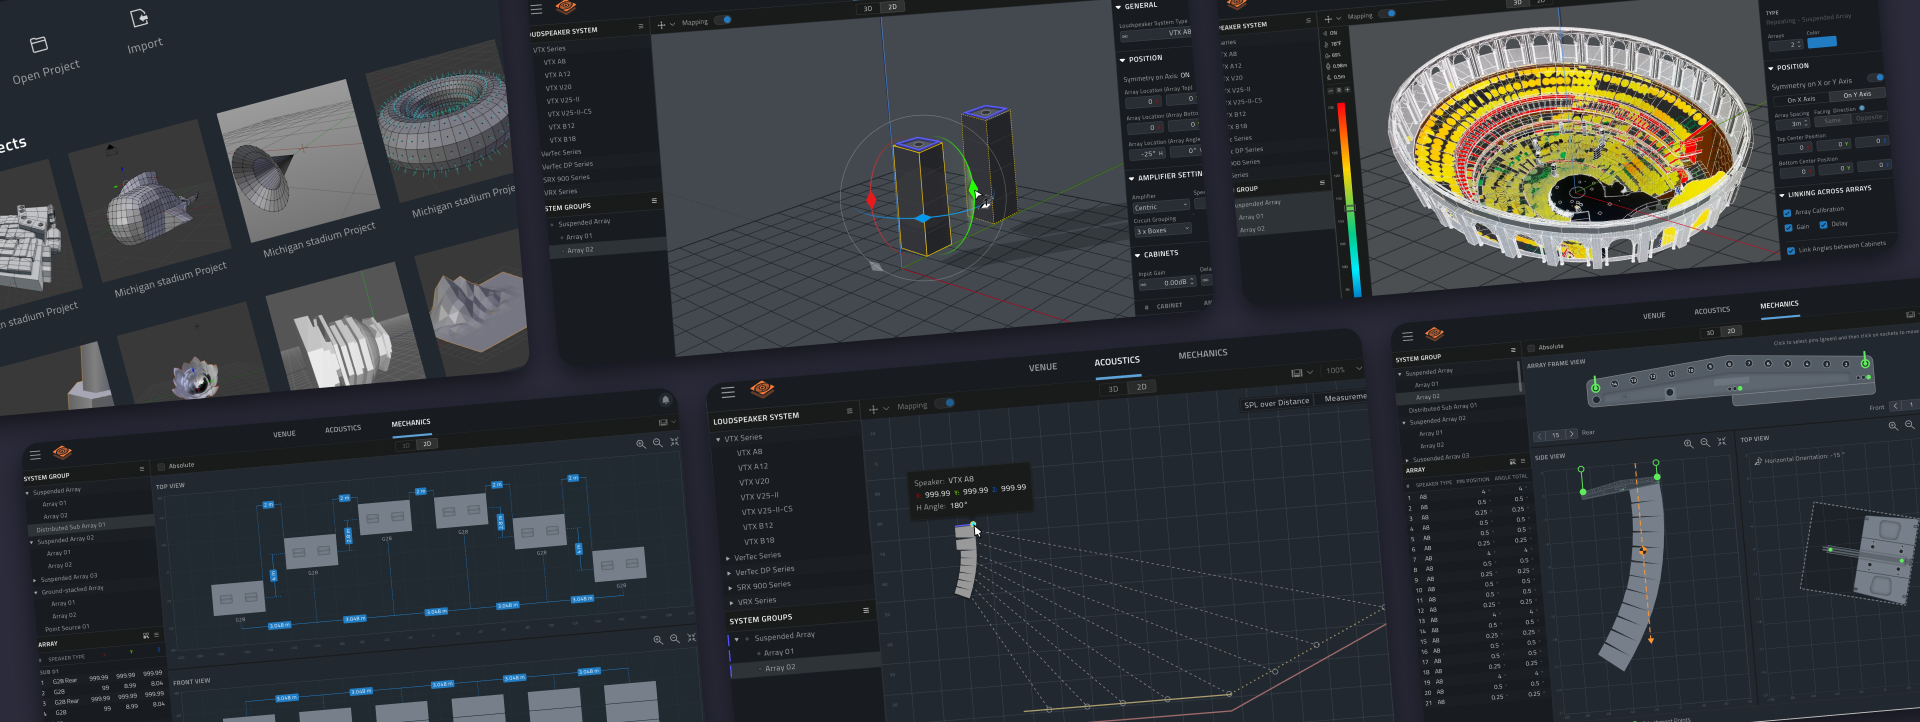
Task: Open the Amplifier Centric dropdown
Action: [x=1161, y=207]
